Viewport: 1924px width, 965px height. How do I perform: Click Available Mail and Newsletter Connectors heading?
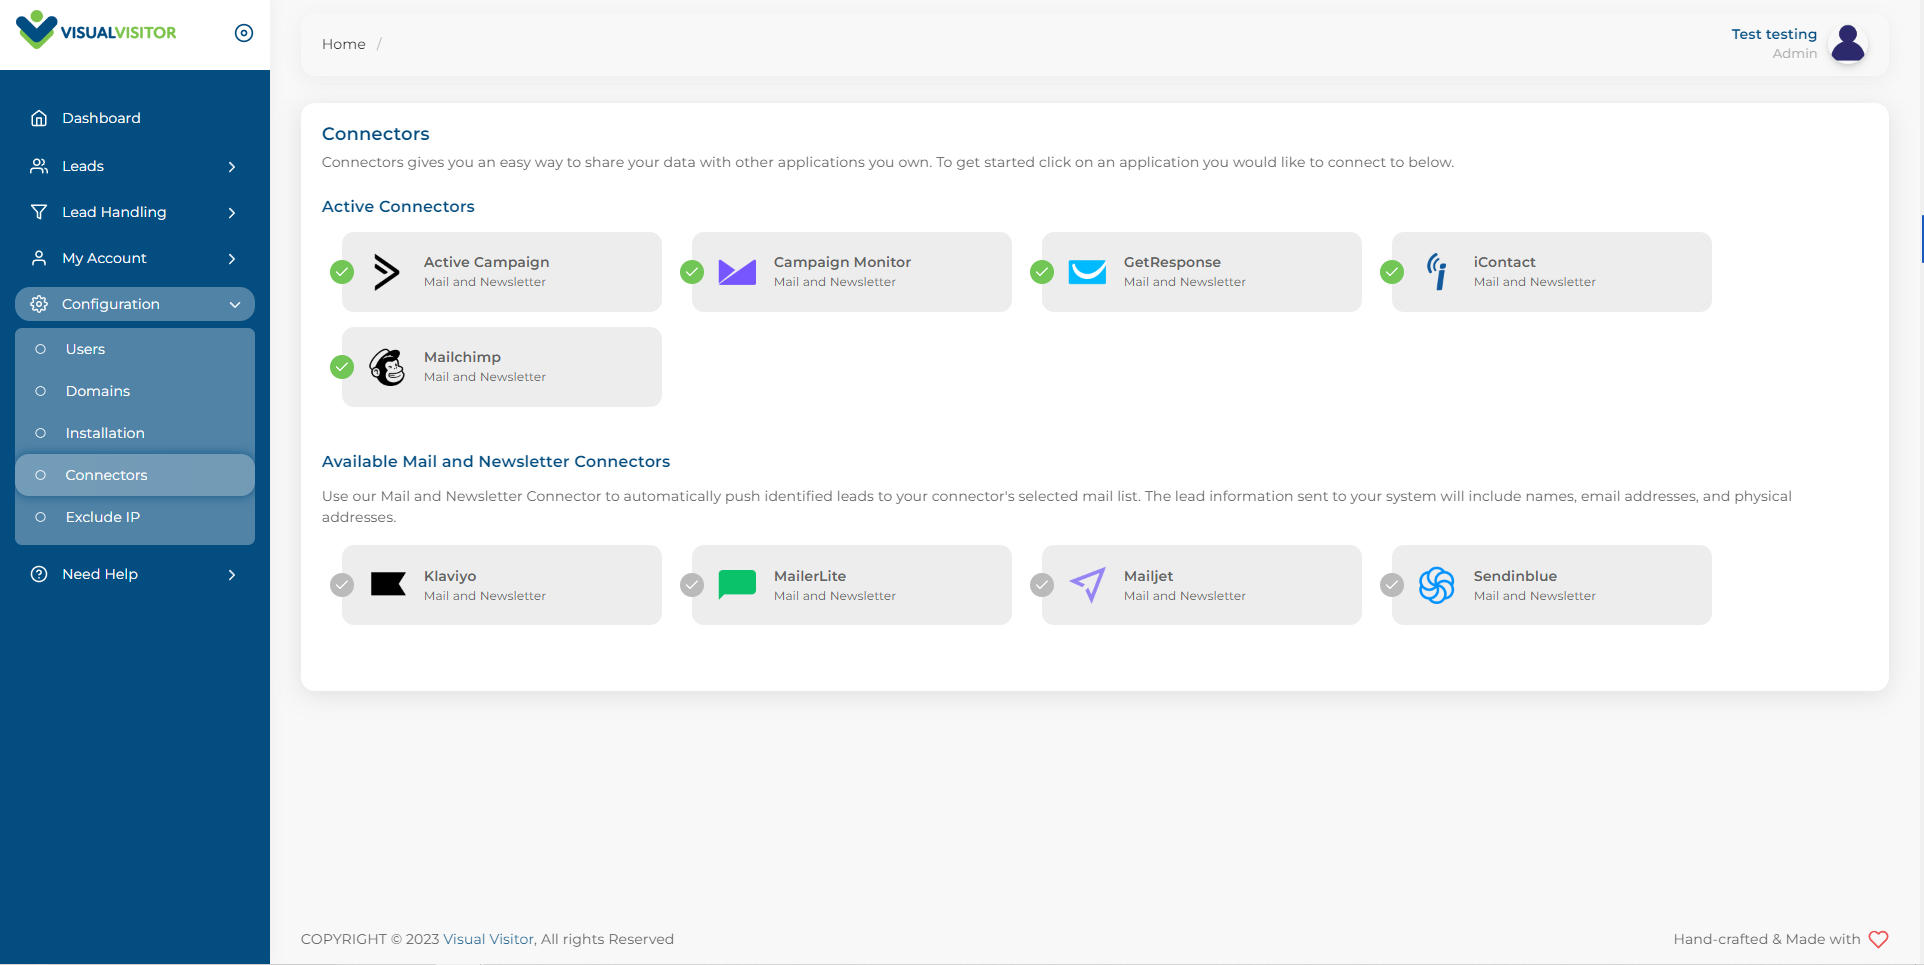(x=496, y=461)
